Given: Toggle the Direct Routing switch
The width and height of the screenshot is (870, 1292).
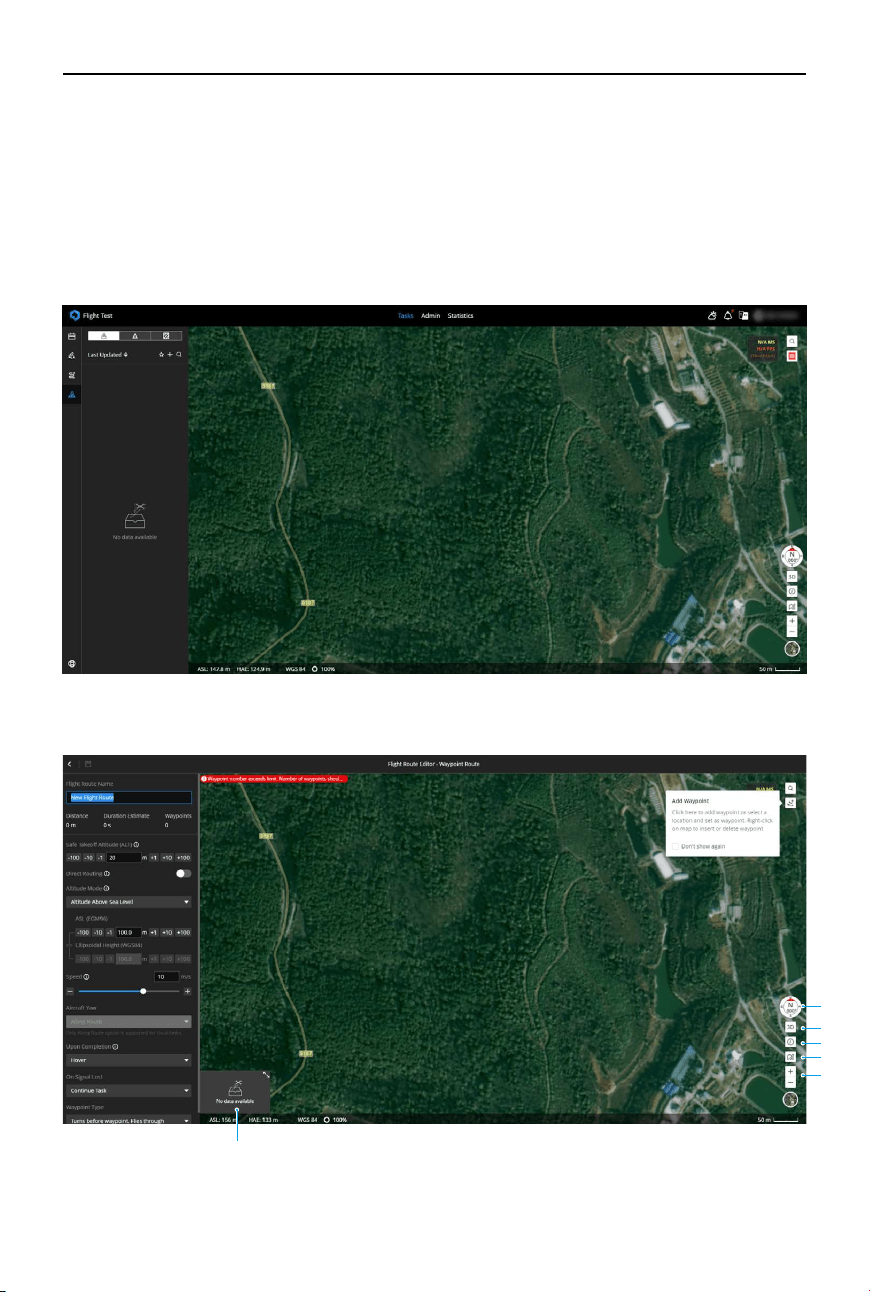Looking at the screenshot, I should coord(183,873).
